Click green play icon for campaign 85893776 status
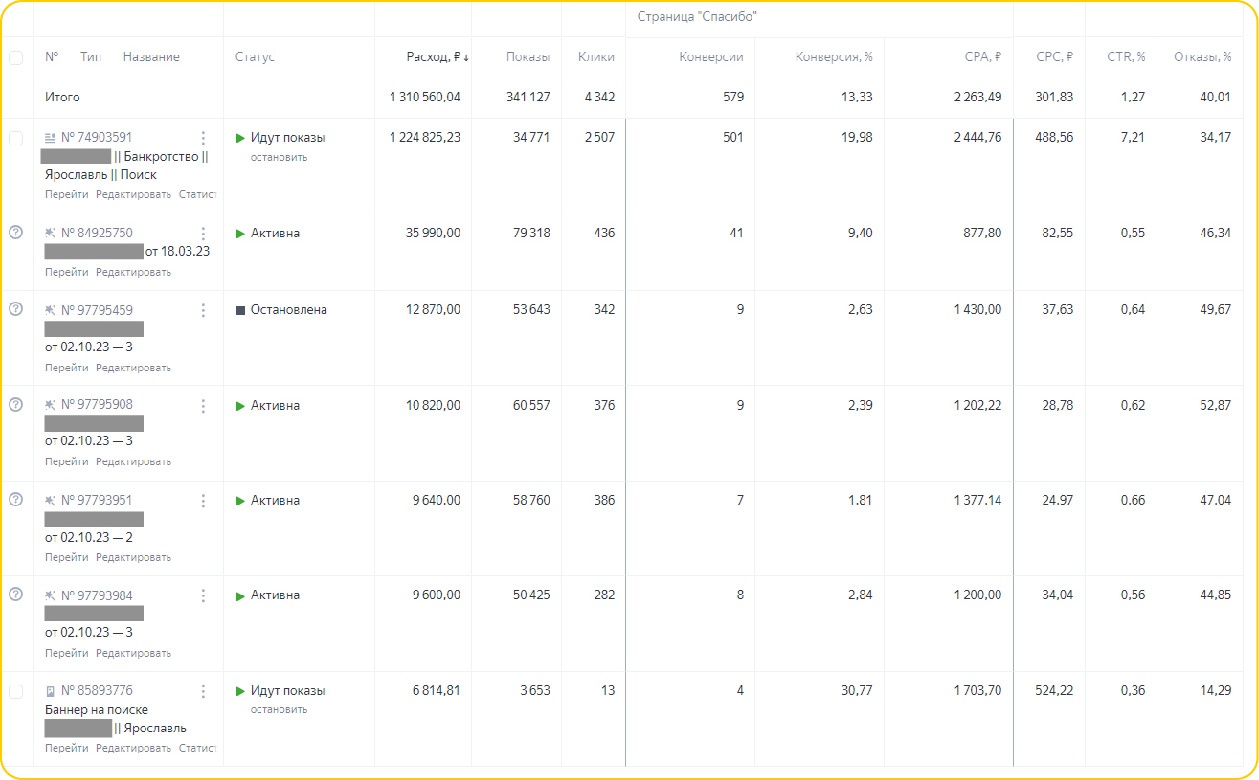Viewport: 1259px width, 780px height. (x=240, y=691)
